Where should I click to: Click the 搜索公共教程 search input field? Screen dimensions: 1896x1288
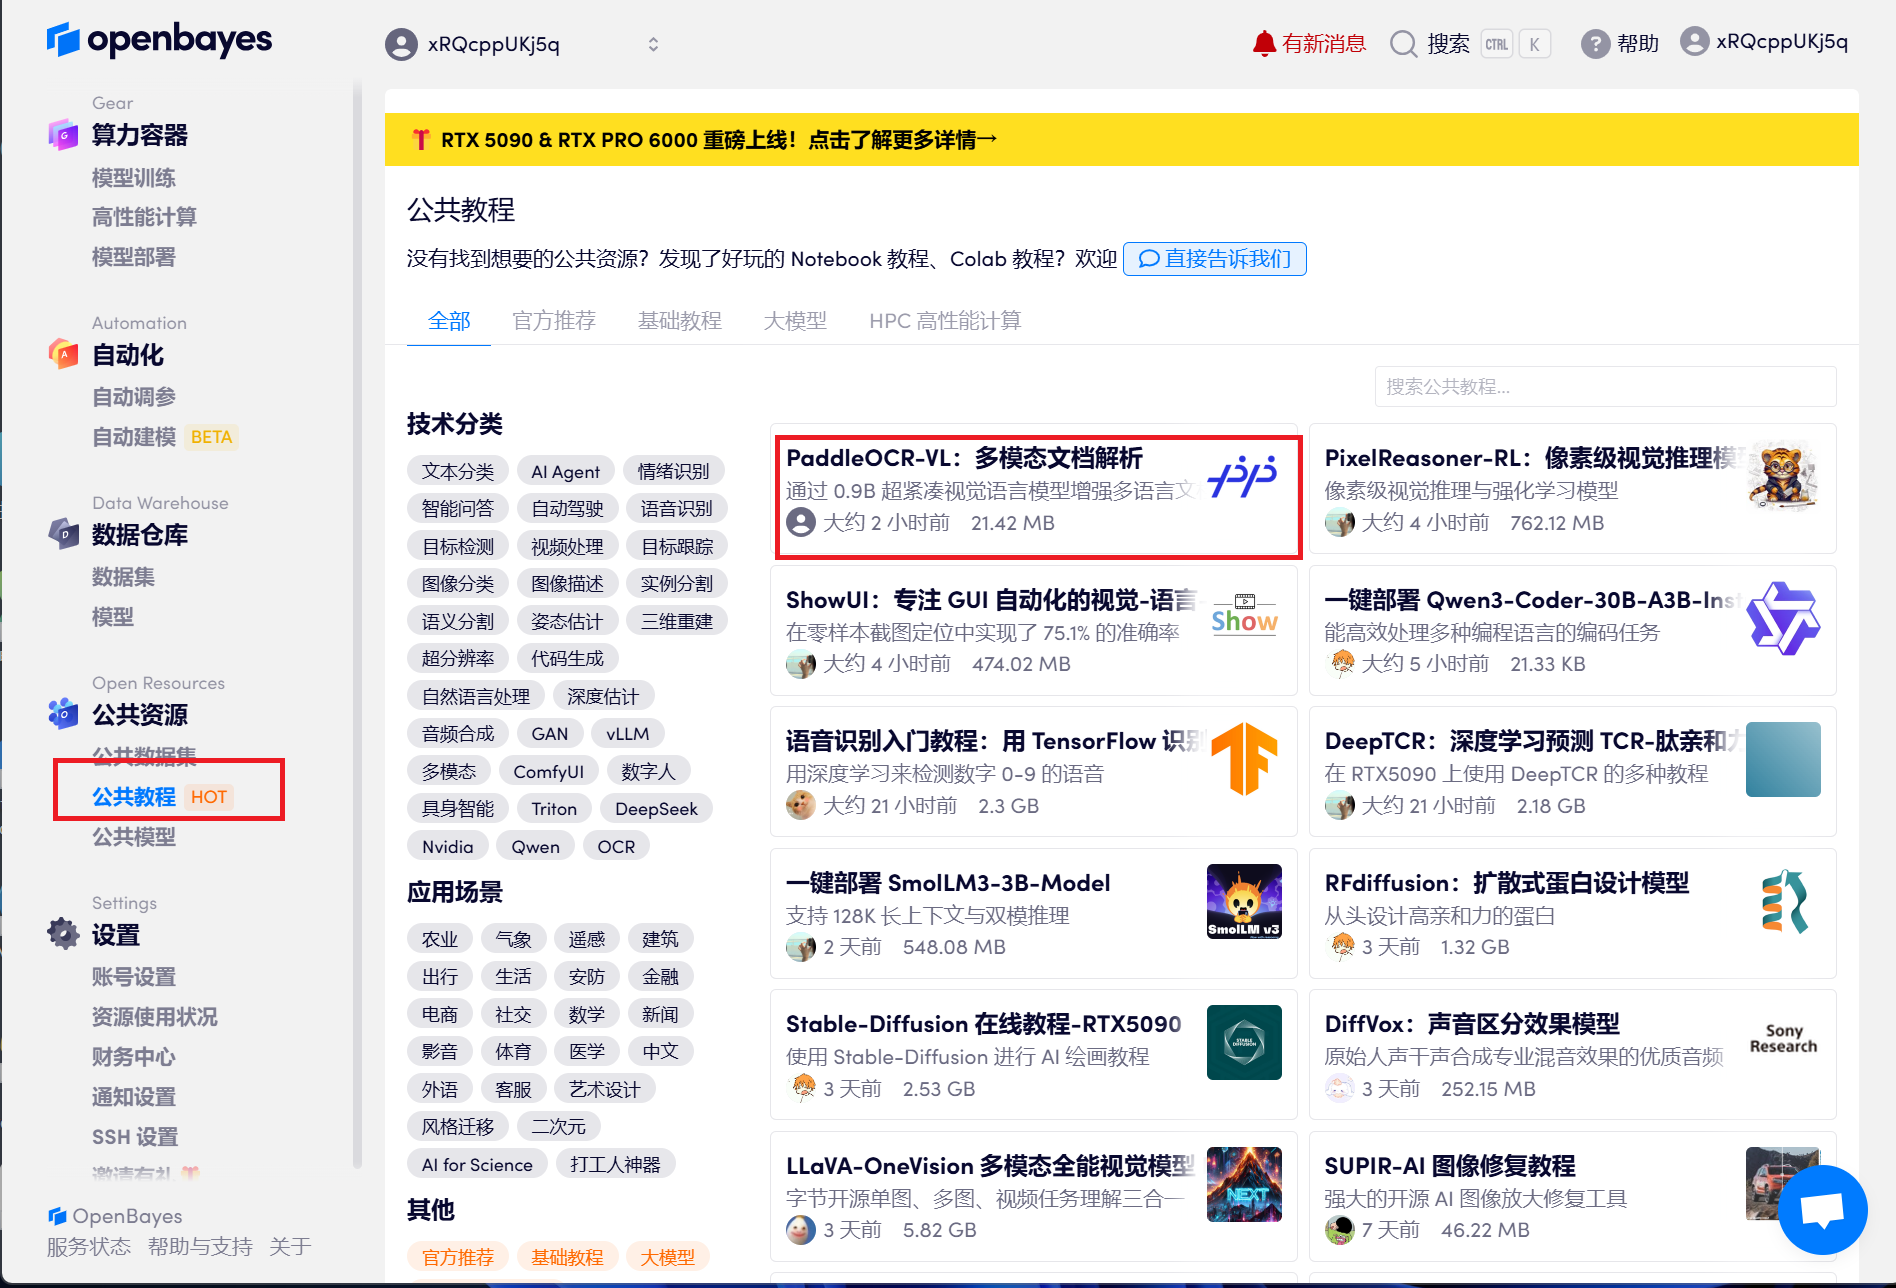(x=1604, y=387)
